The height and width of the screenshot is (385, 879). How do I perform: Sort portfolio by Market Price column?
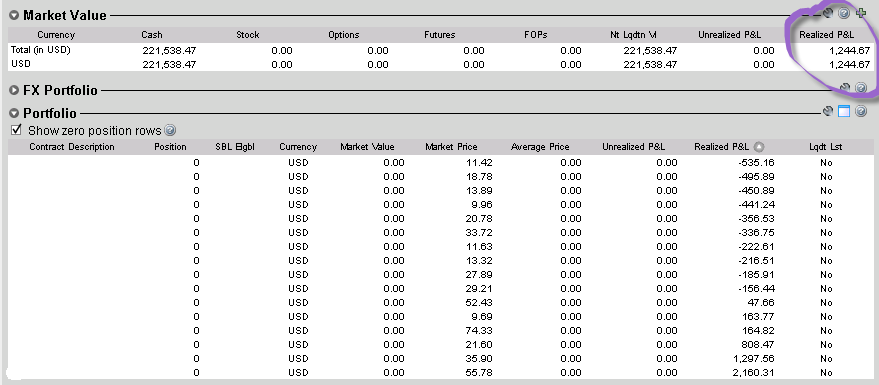[x=451, y=147]
